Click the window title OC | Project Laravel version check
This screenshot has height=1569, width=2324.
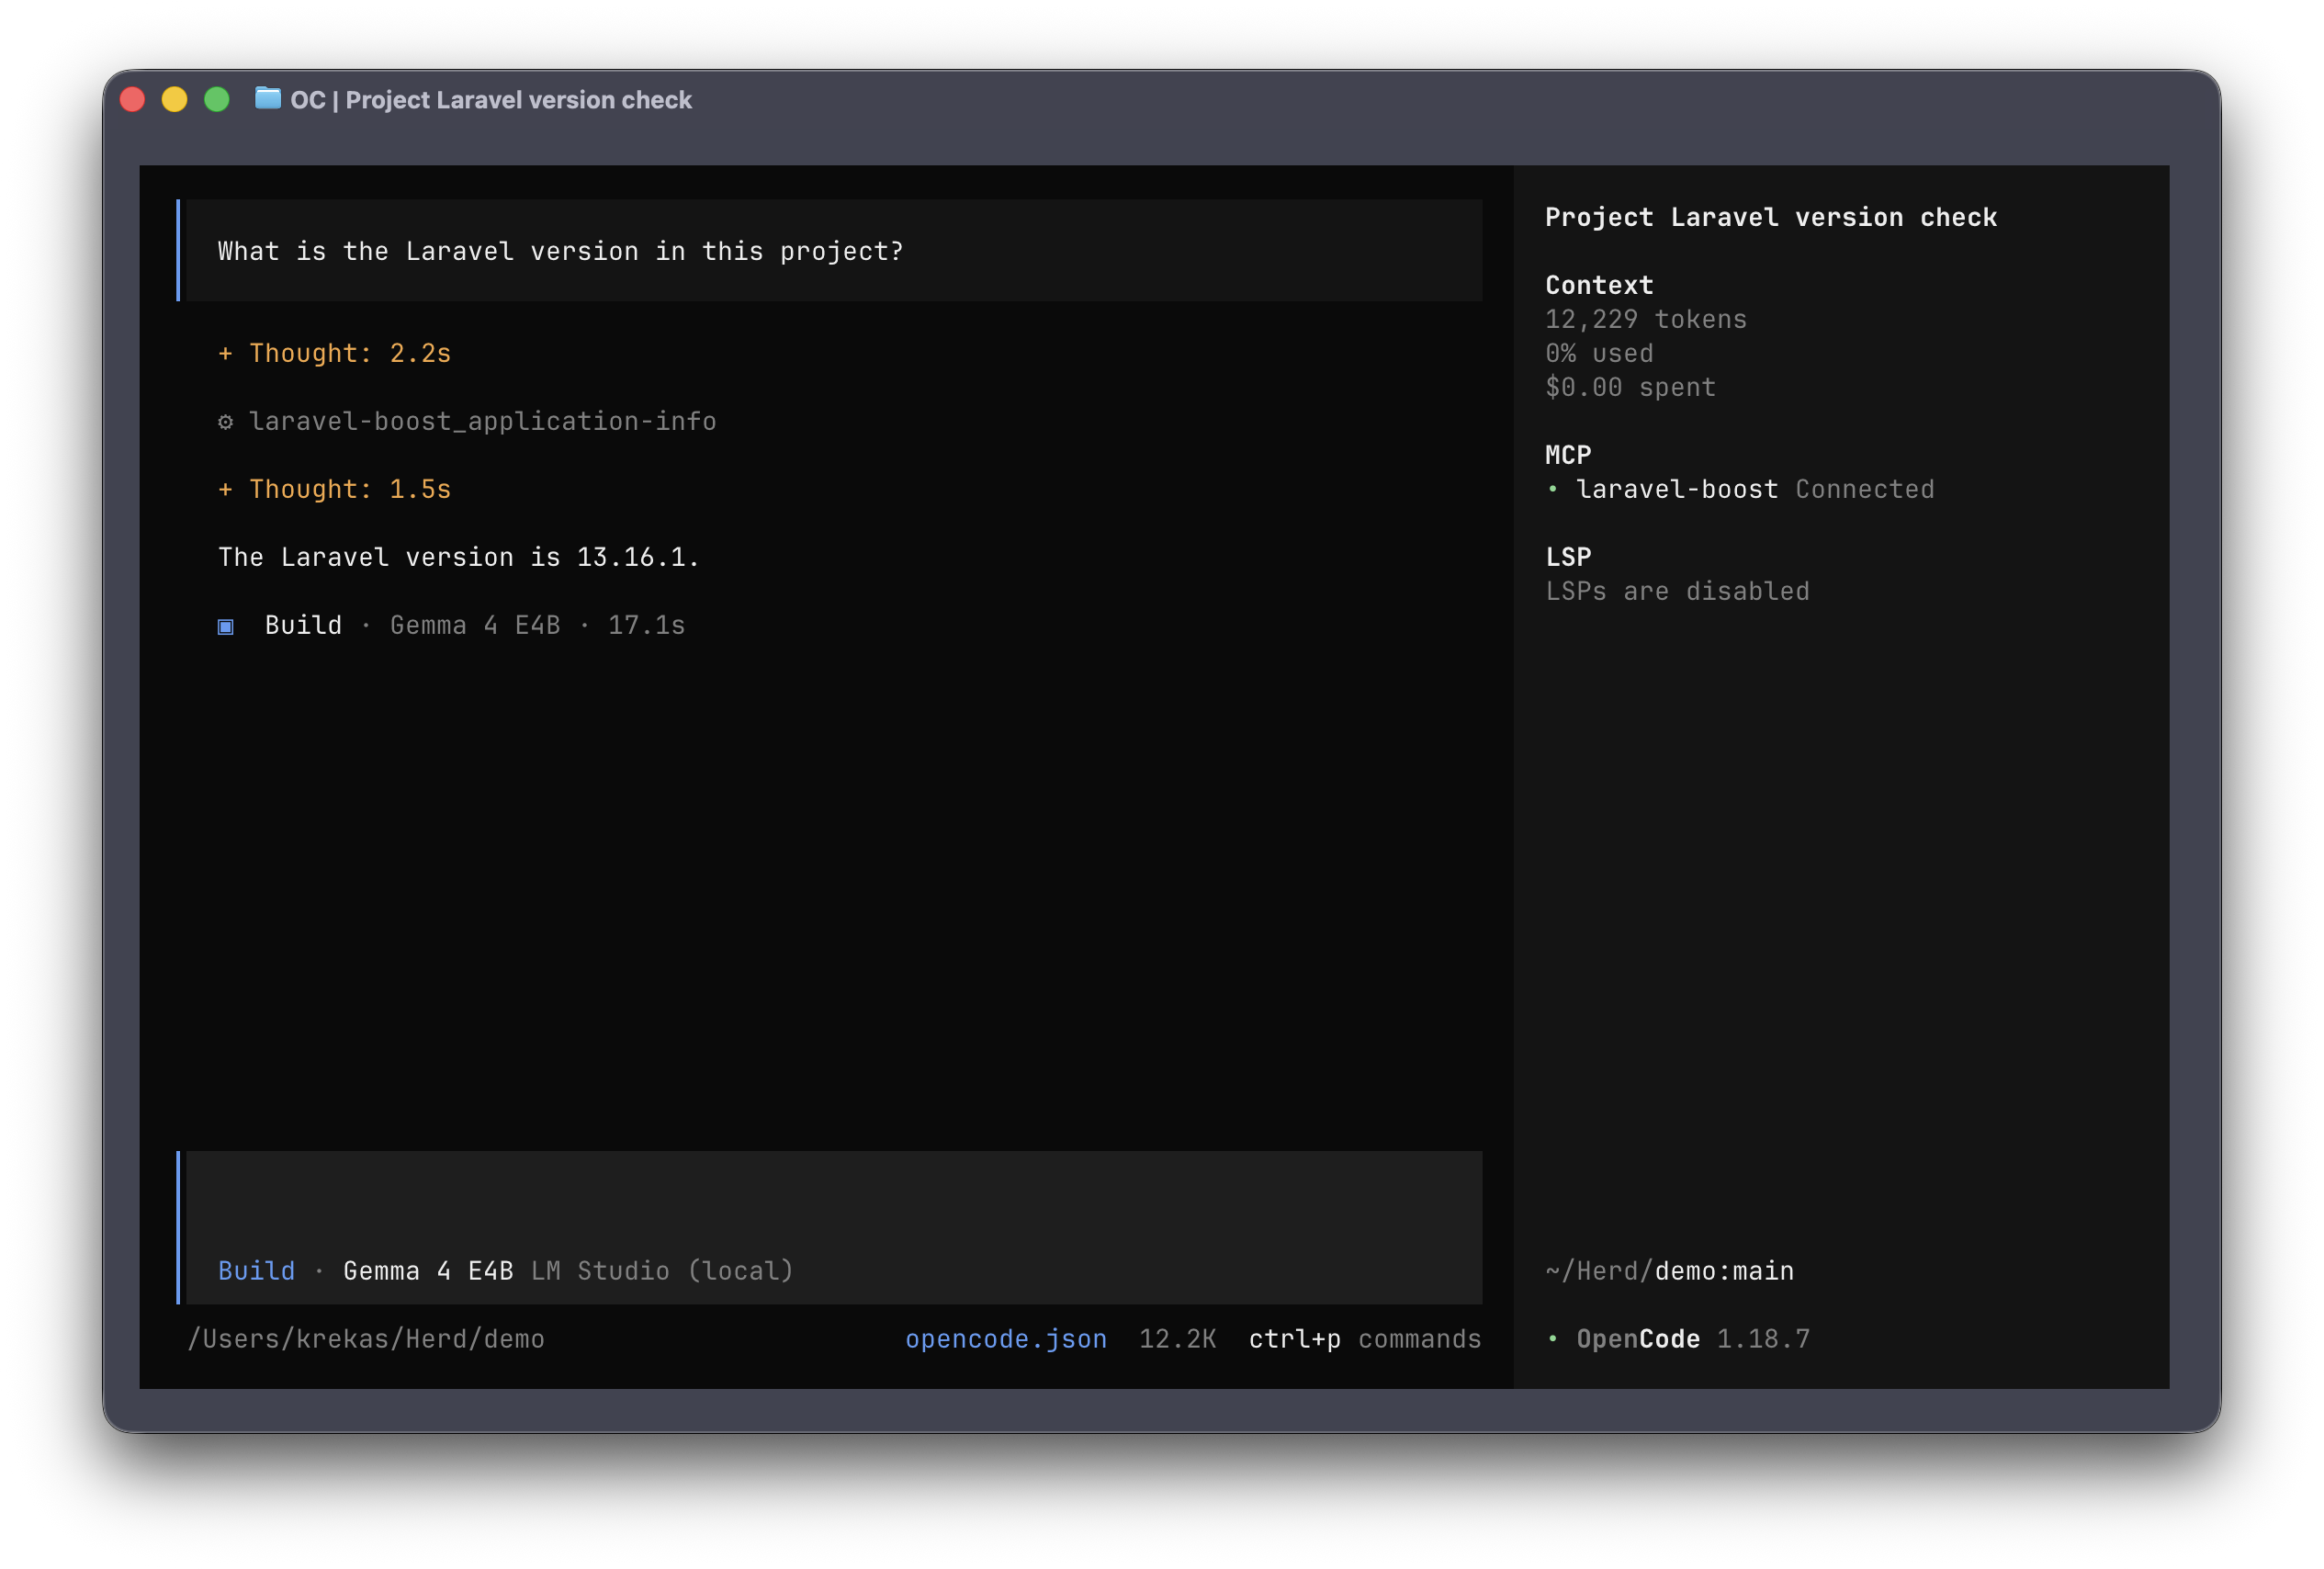pos(490,100)
